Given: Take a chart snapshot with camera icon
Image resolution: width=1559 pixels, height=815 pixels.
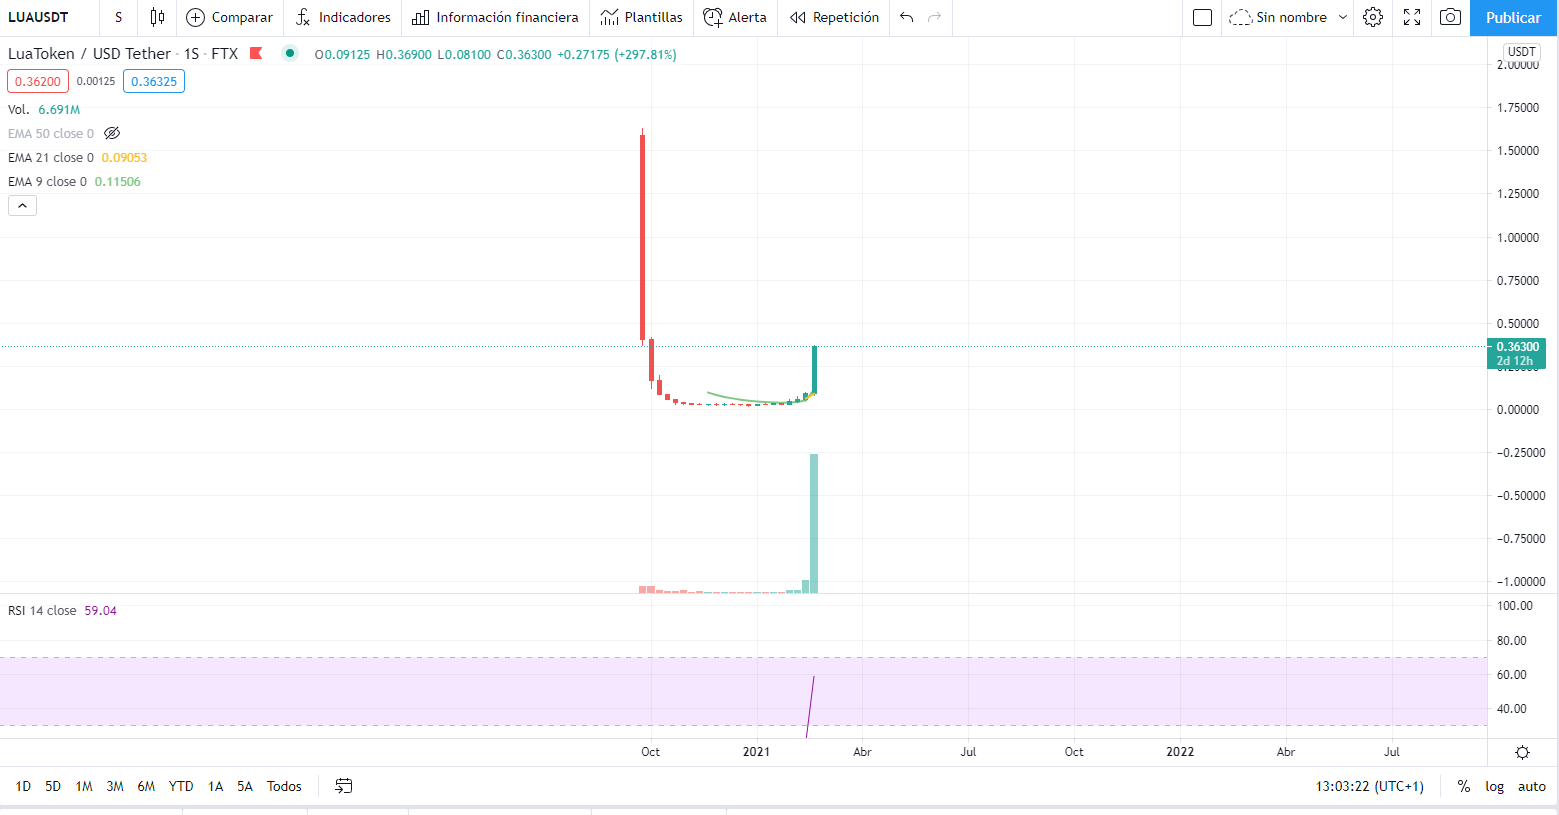Looking at the screenshot, I should pos(1450,17).
